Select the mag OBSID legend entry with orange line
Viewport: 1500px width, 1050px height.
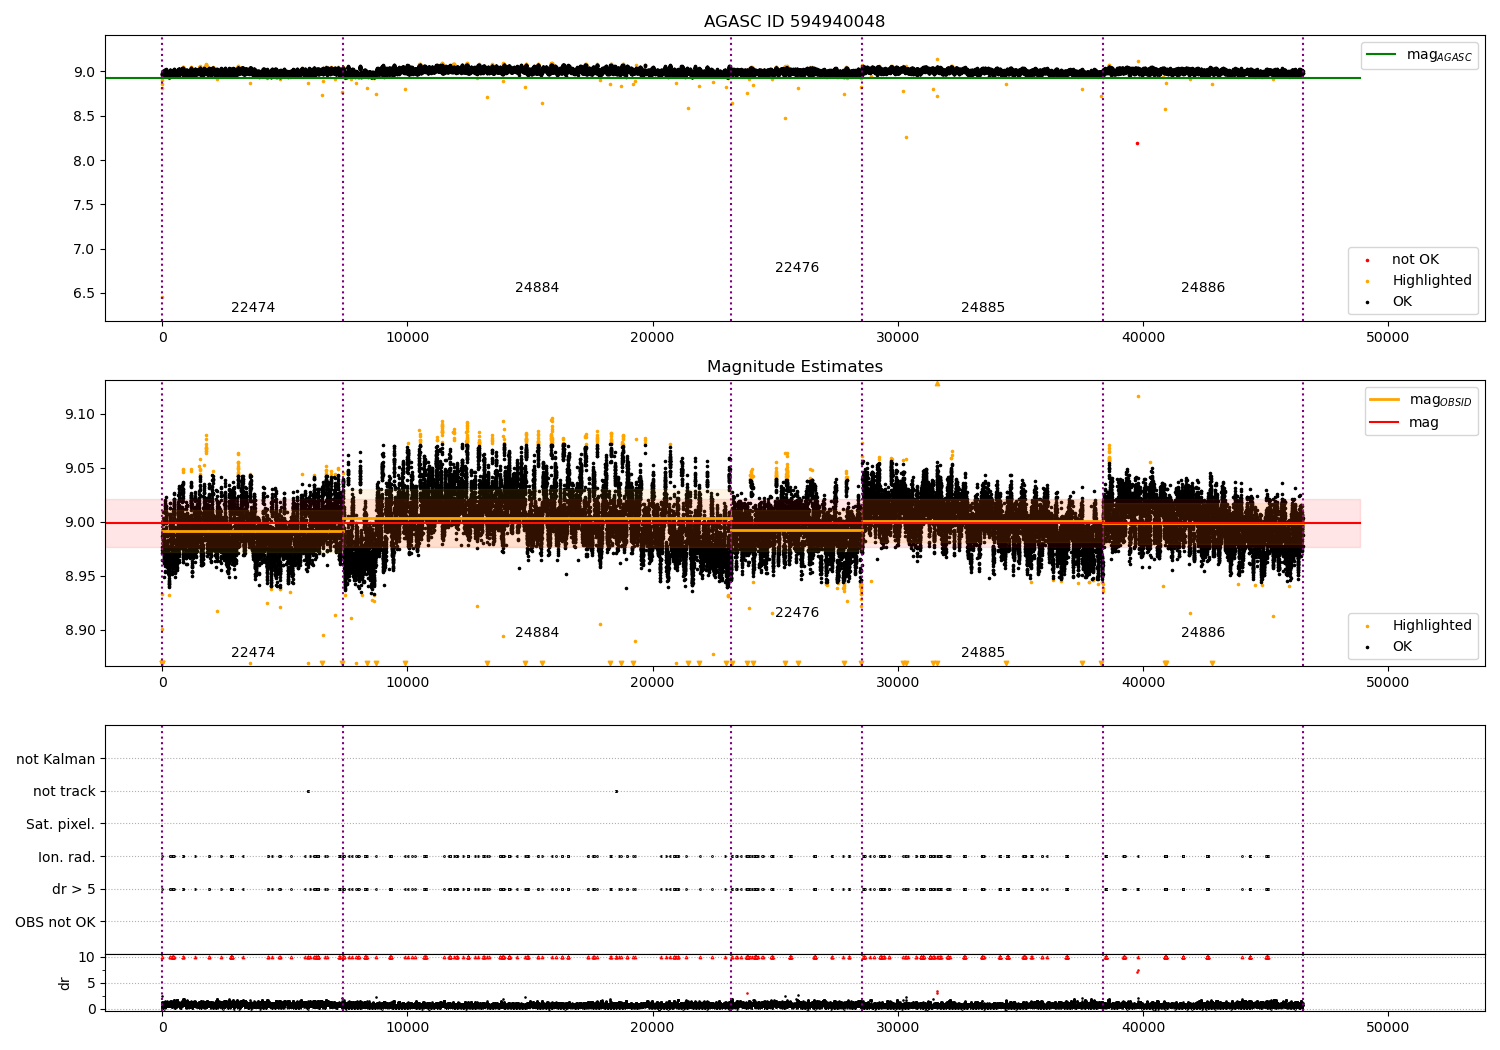tap(1421, 400)
